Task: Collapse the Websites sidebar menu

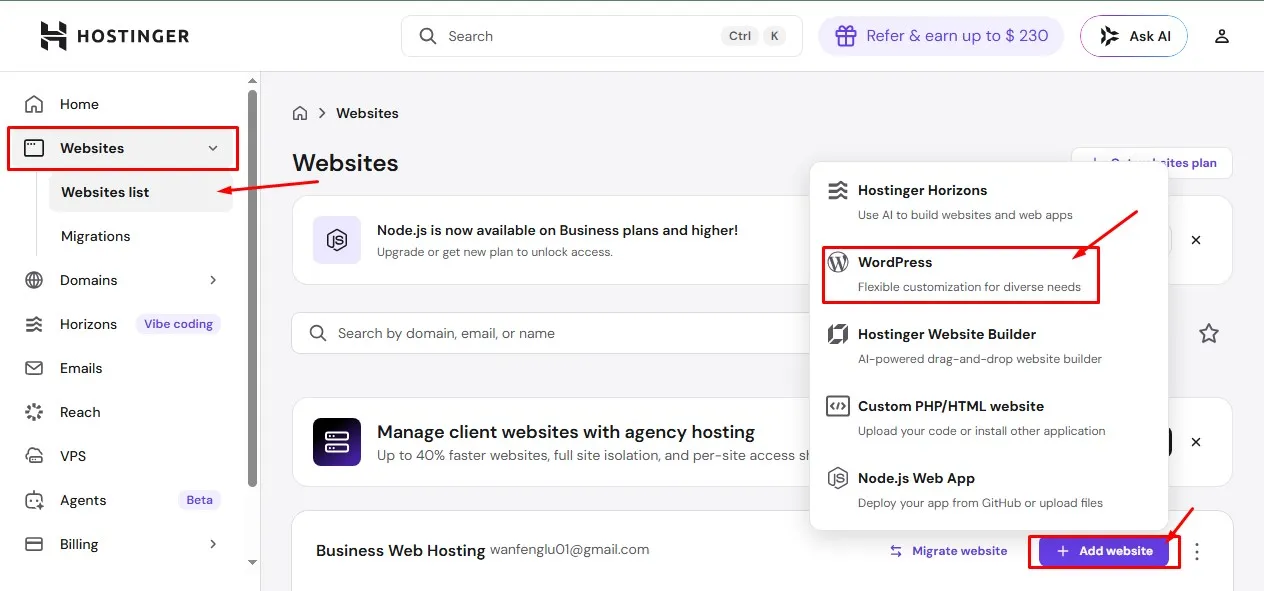Action: click(211, 147)
